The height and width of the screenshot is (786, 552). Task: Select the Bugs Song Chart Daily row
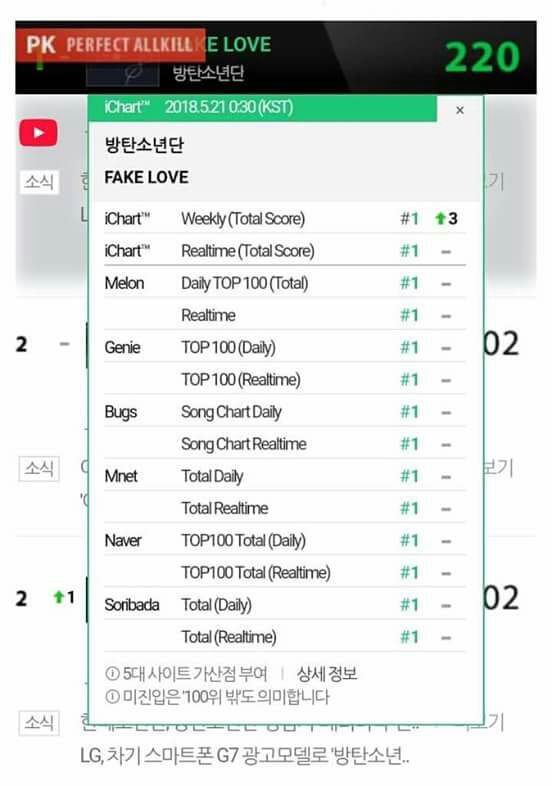[x=285, y=412]
